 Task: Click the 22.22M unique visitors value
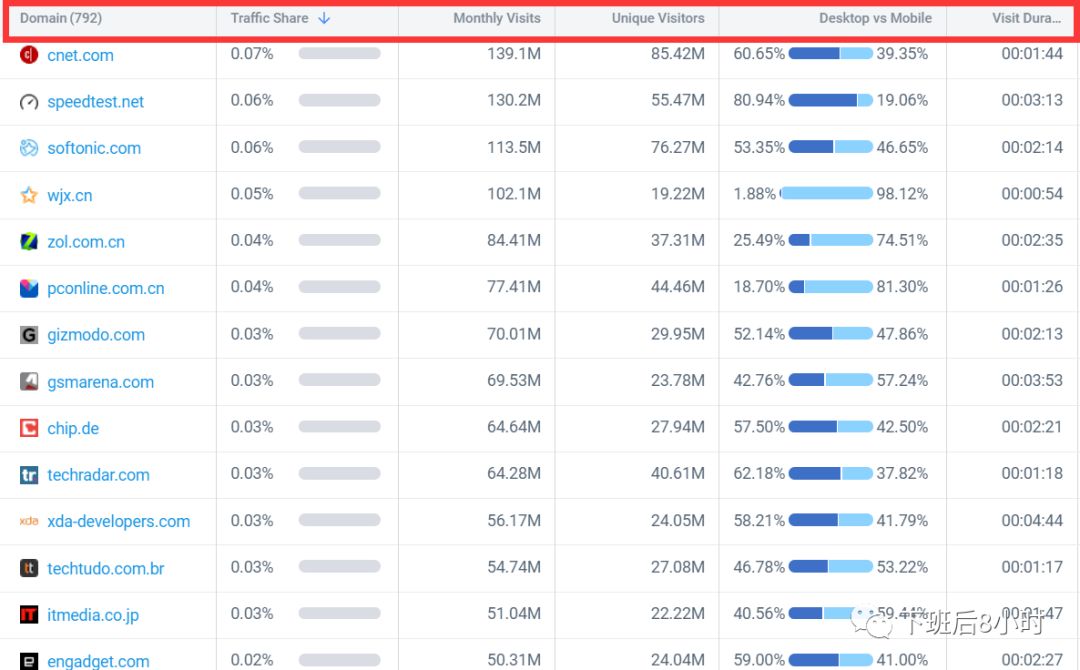click(x=678, y=614)
